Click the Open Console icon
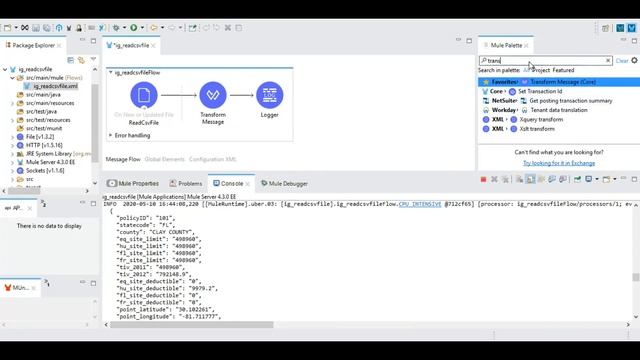 pos(607,179)
